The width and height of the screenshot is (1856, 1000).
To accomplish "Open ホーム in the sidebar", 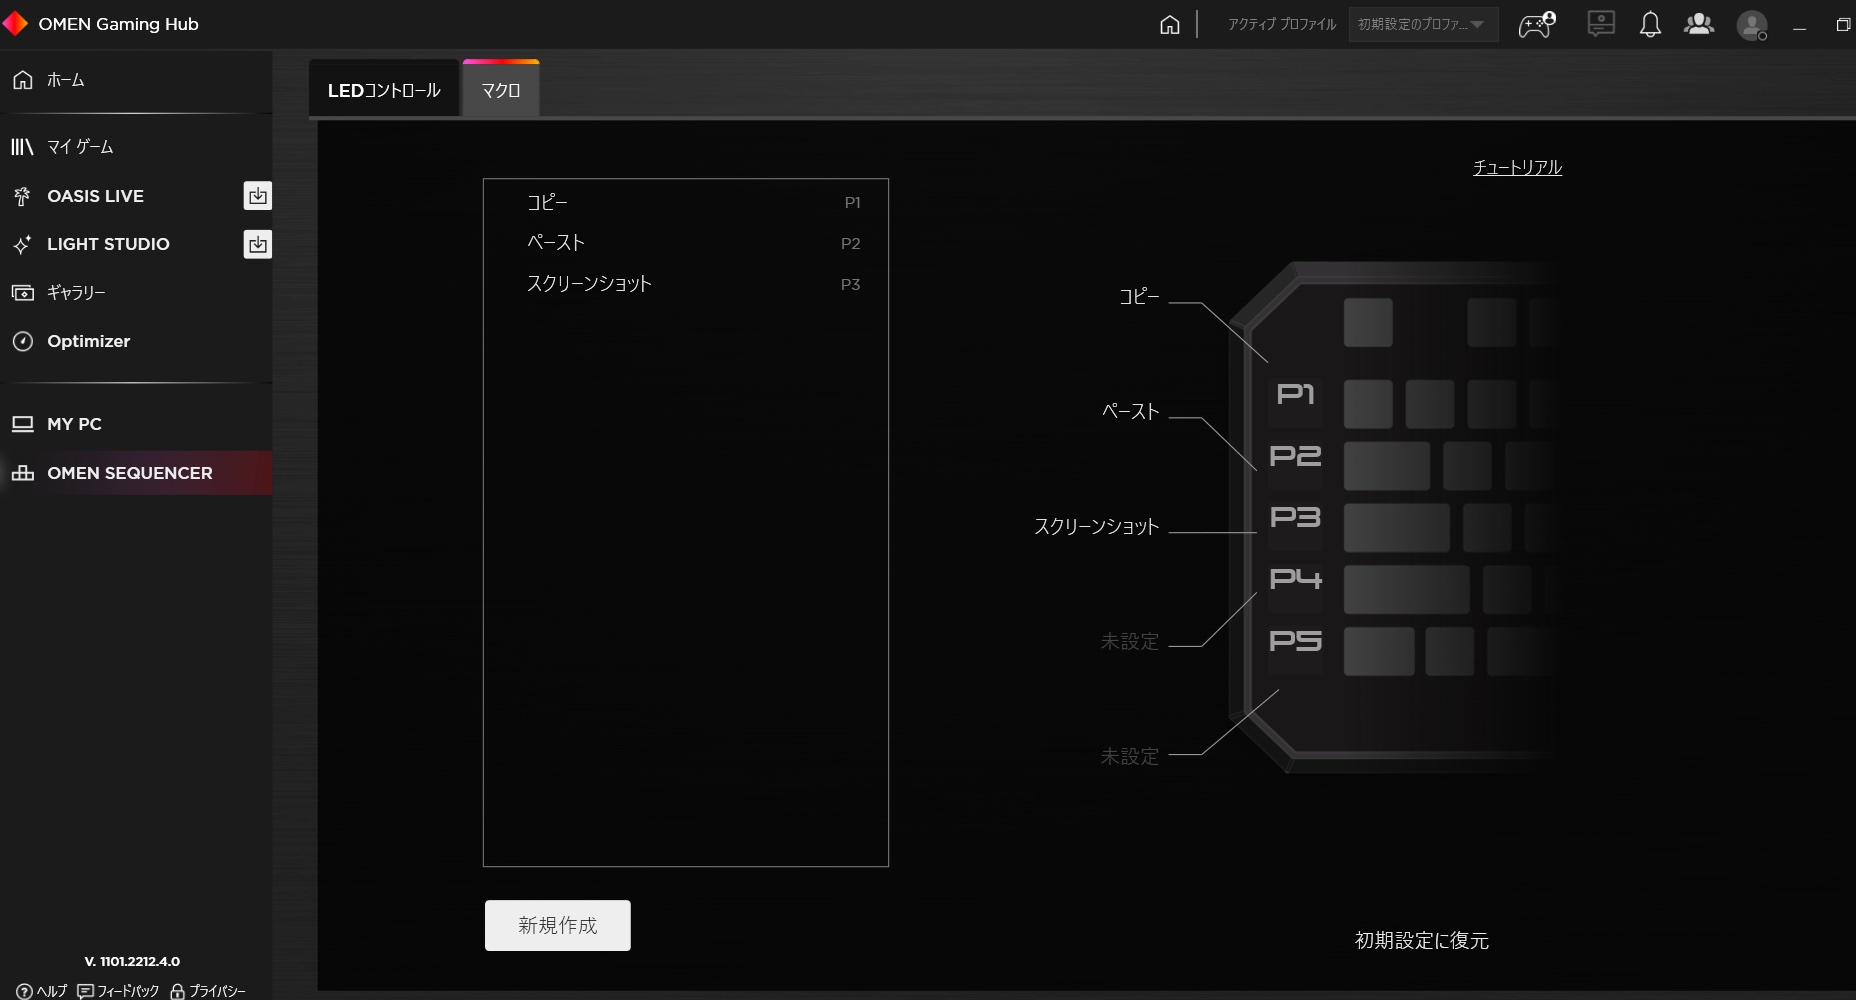I will coord(136,80).
